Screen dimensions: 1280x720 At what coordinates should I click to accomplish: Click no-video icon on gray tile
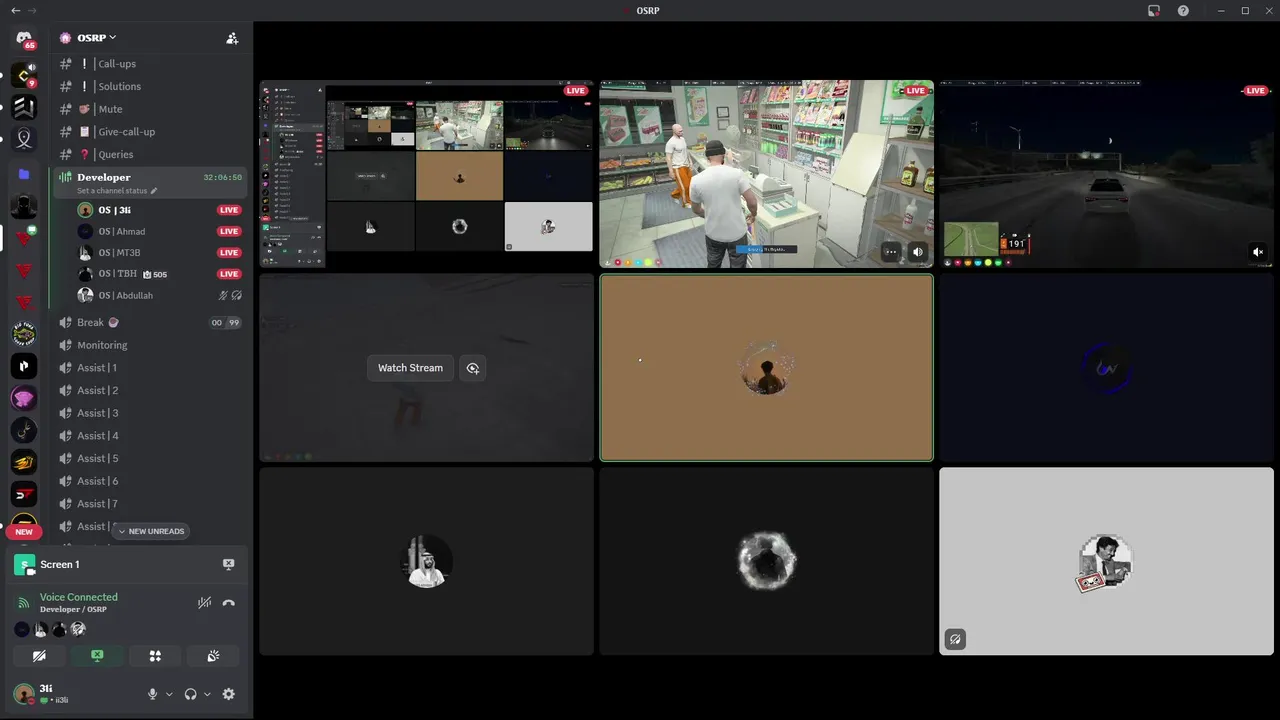pos(955,639)
